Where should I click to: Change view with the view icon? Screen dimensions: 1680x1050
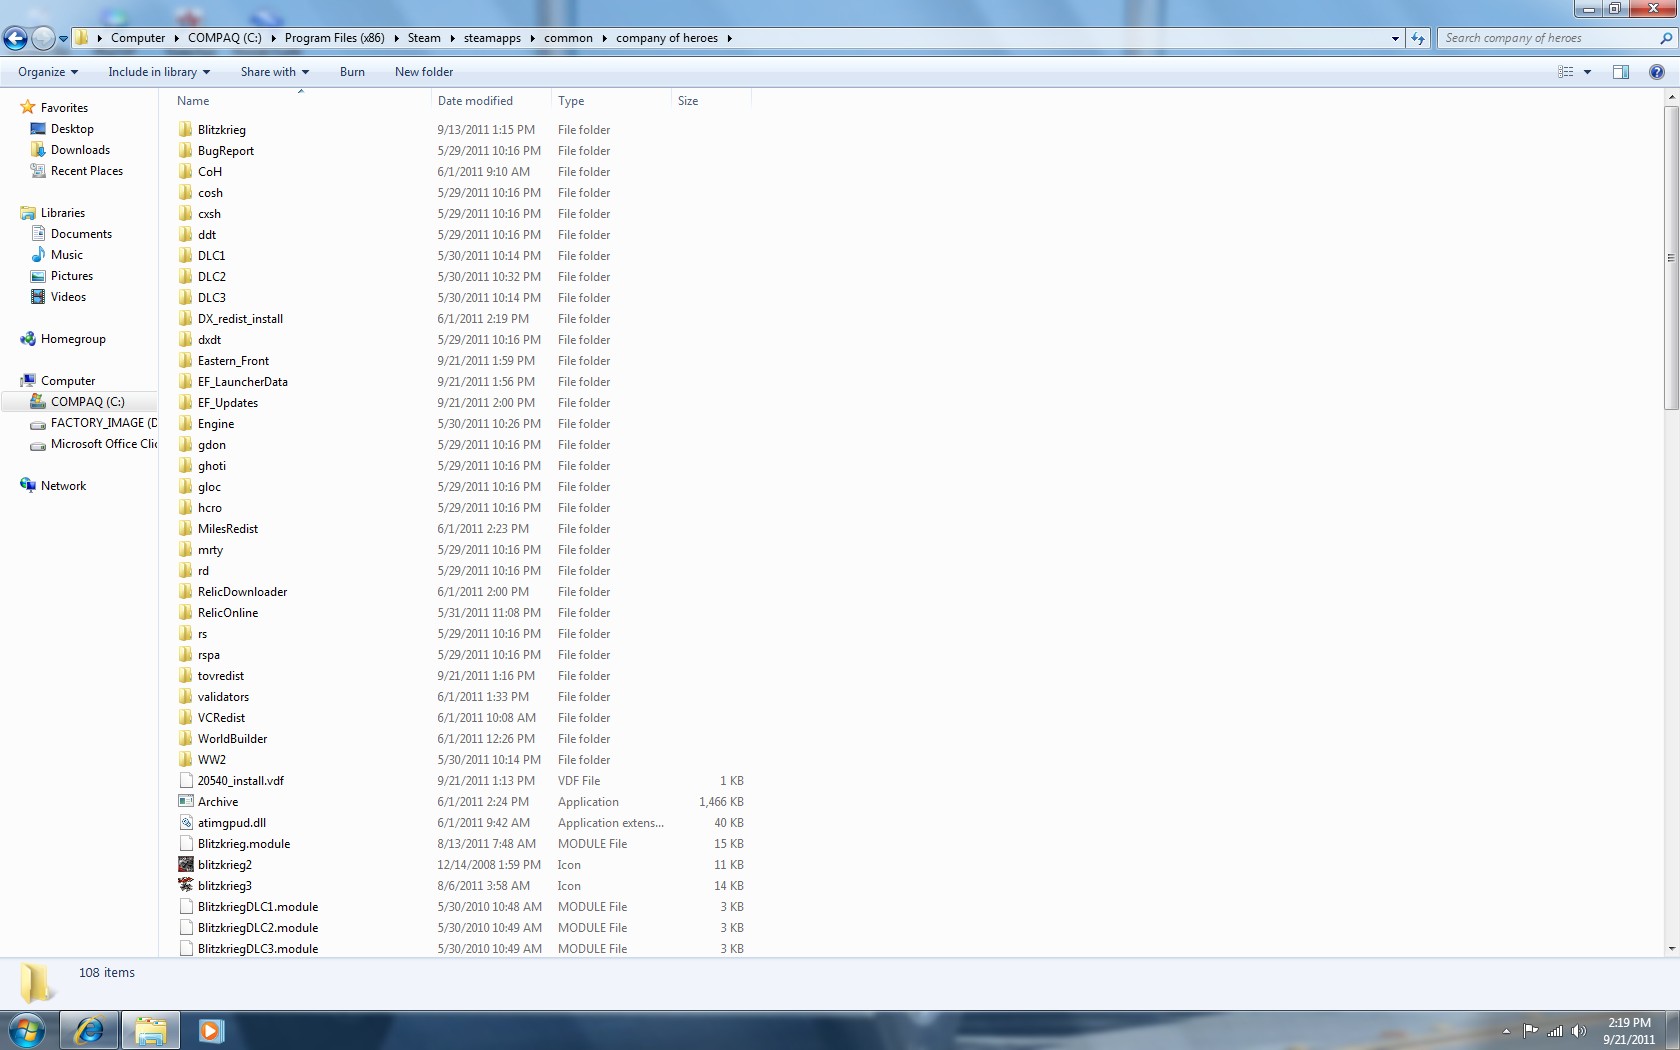tap(1566, 72)
